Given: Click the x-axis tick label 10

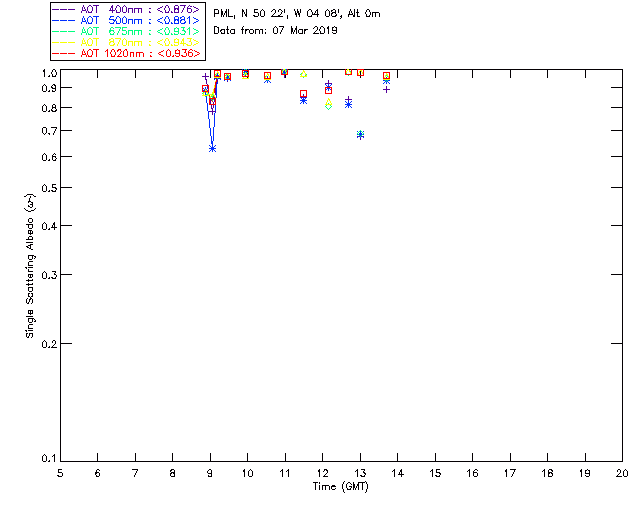Looking at the screenshot, I should pyautogui.click(x=247, y=473).
